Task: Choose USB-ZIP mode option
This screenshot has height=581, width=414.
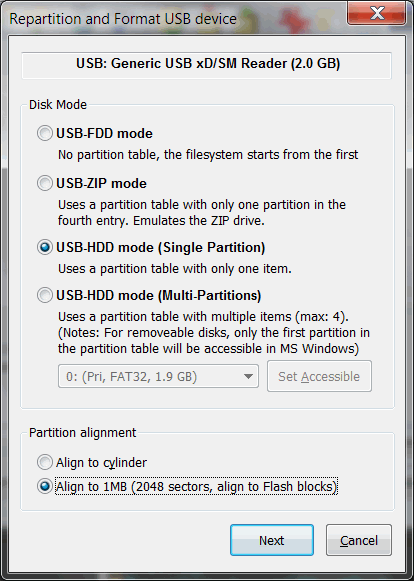Action: click(44, 183)
